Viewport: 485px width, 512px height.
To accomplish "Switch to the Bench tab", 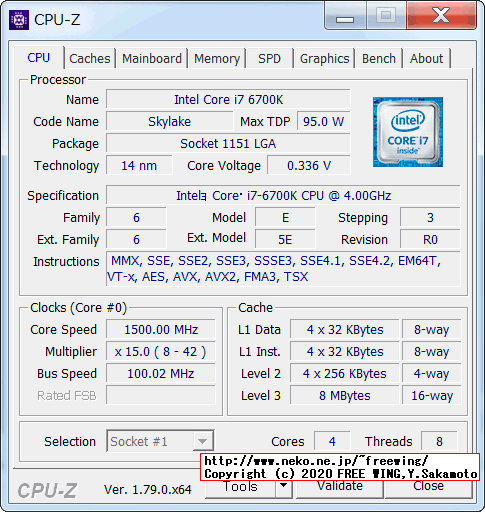I will [x=379, y=58].
